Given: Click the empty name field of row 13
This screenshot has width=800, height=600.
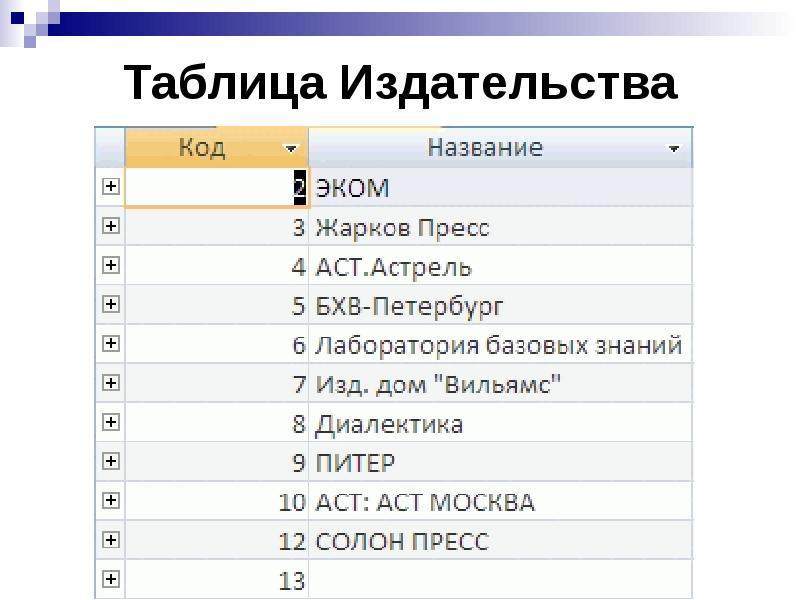Looking at the screenshot, I should point(500,580).
